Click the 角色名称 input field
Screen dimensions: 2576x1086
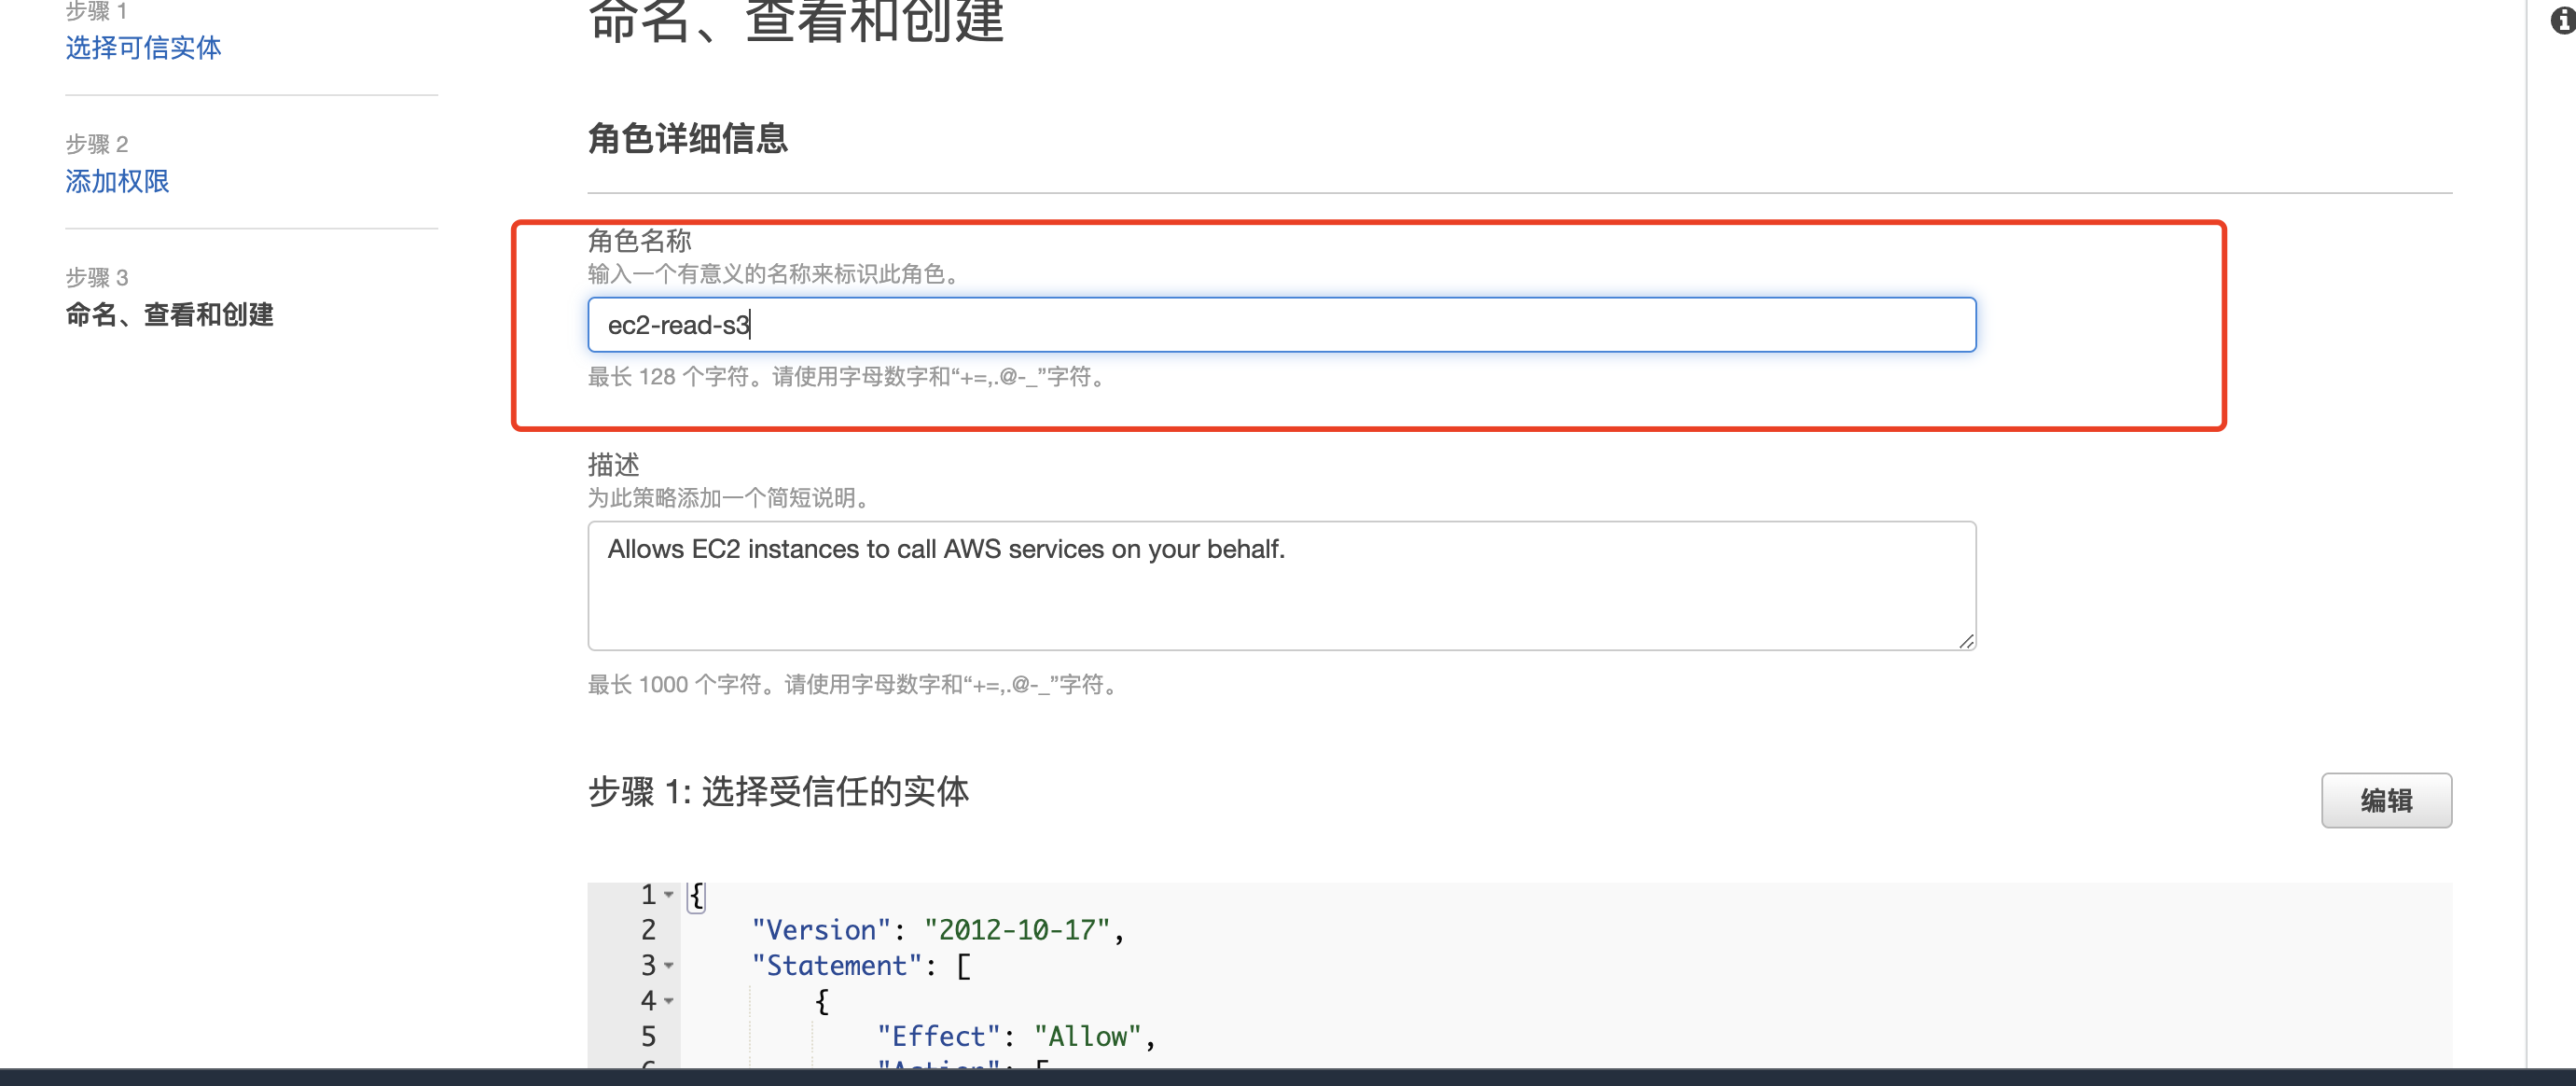(x=1281, y=325)
